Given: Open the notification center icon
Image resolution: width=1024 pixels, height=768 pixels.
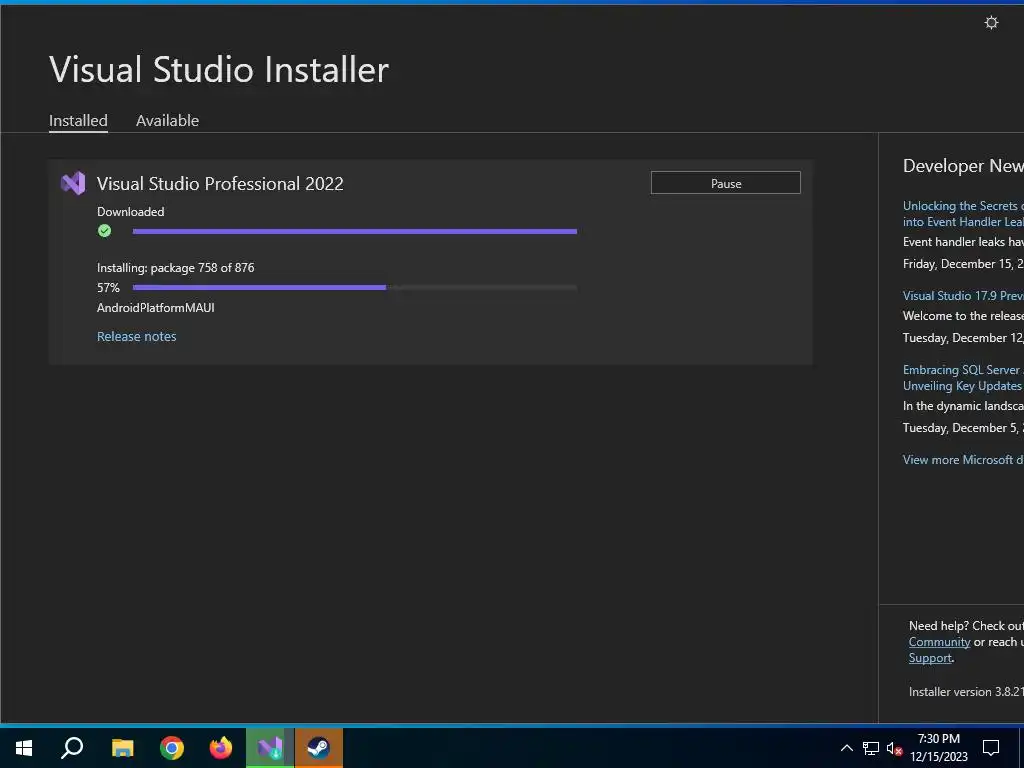Looking at the screenshot, I should 991,748.
